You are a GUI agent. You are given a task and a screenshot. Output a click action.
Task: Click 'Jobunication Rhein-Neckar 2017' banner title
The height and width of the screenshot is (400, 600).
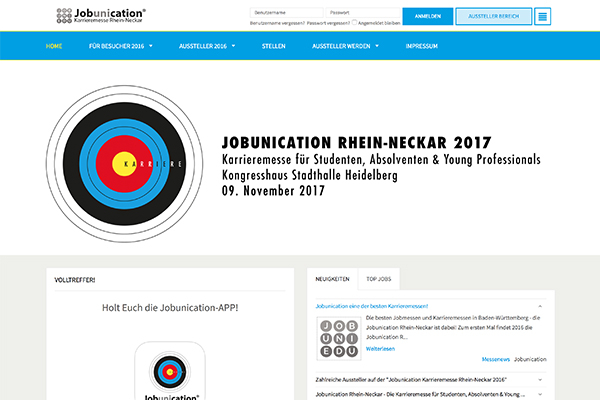[x=356, y=143]
